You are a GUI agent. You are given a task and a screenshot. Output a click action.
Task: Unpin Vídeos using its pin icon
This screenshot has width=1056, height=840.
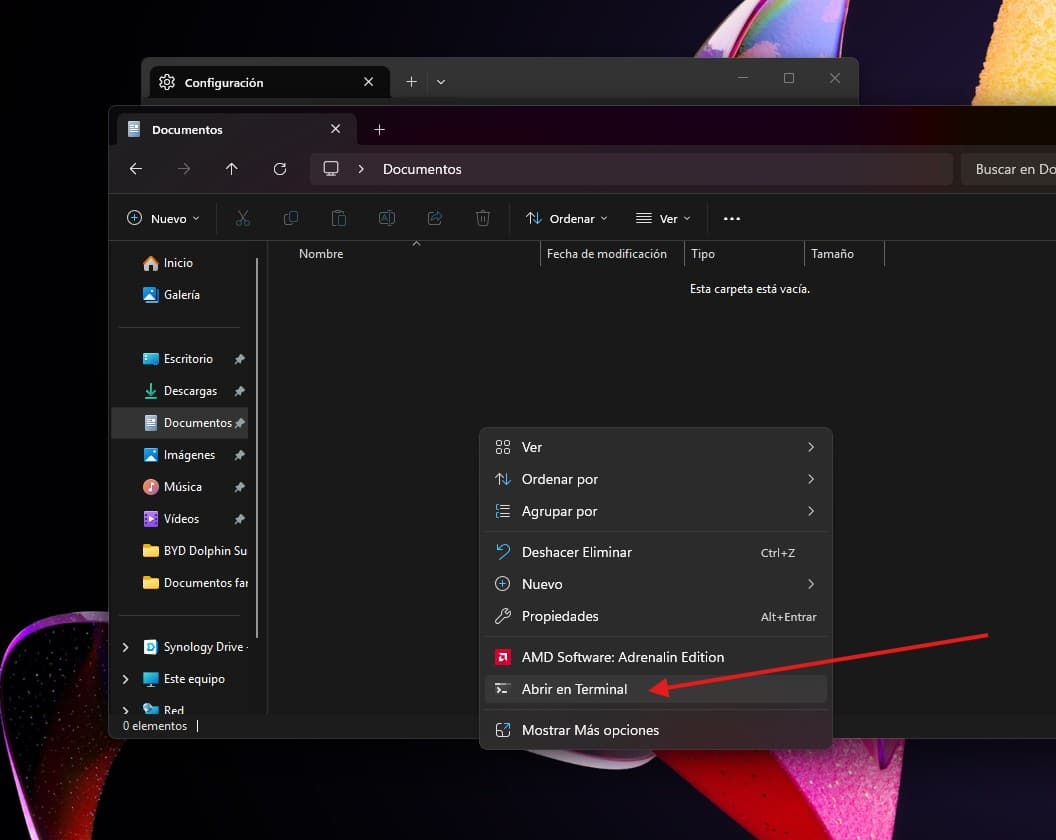[239, 519]
